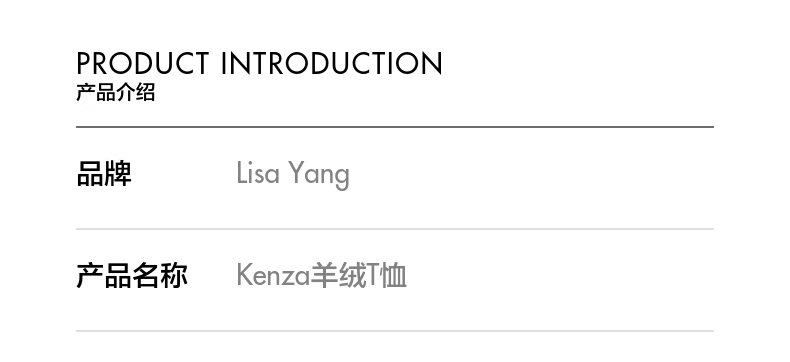Click the 产品介绍 subtitle text
Image resolution: width=790 pixels, height=362 pixels.
pos(115,93)
